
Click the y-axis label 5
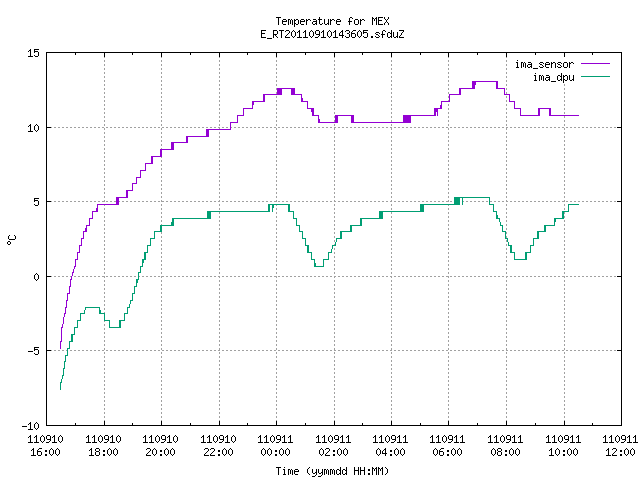37,202
